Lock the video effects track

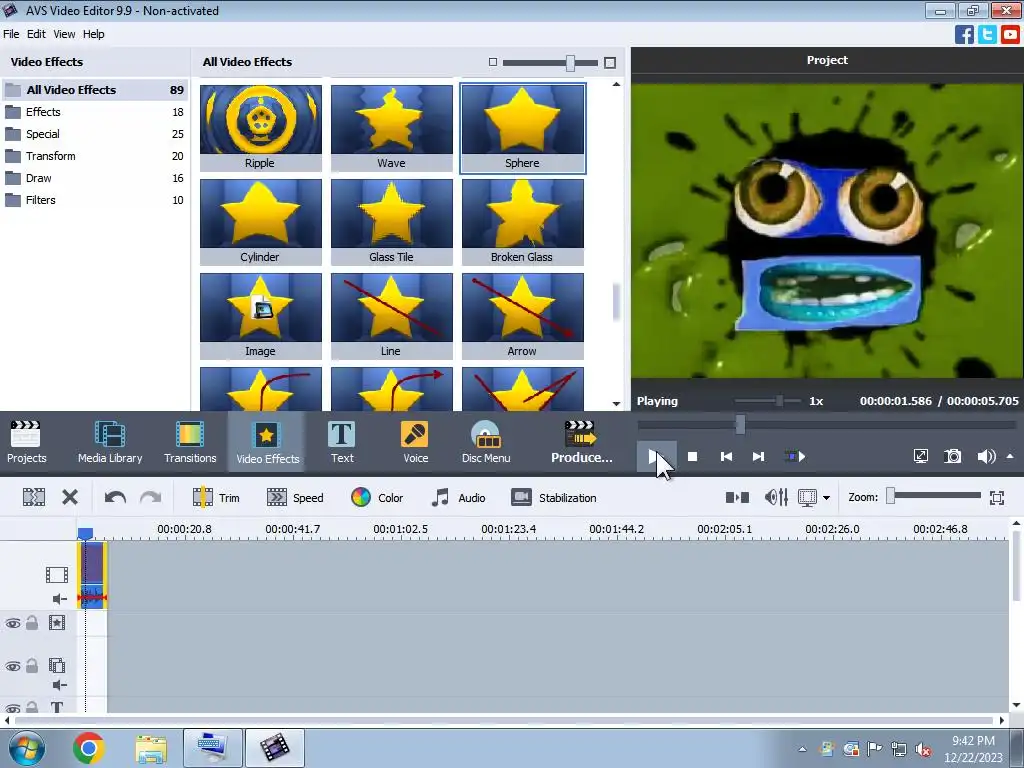(x=31, y=622)
